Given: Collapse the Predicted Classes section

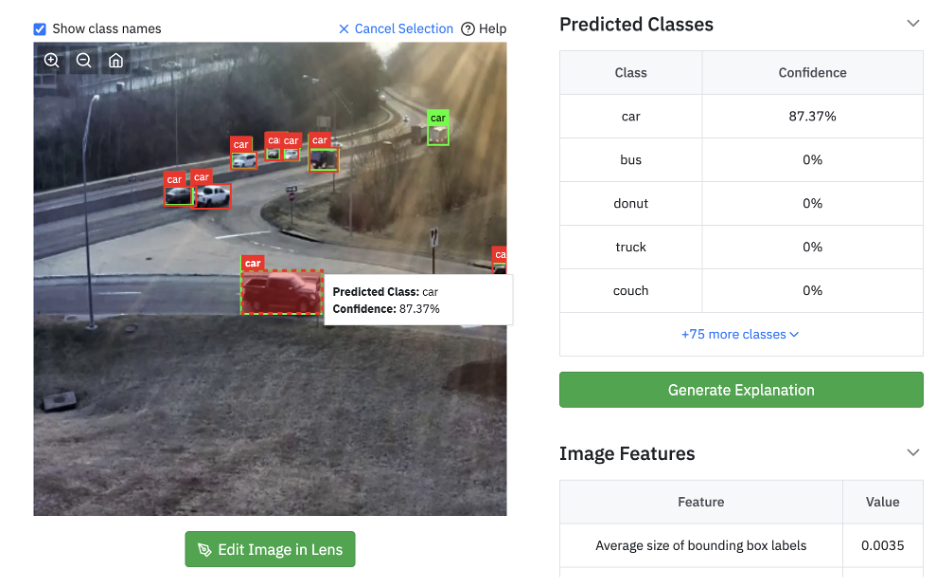Looking at the screenshot, I should click(913, 23).
